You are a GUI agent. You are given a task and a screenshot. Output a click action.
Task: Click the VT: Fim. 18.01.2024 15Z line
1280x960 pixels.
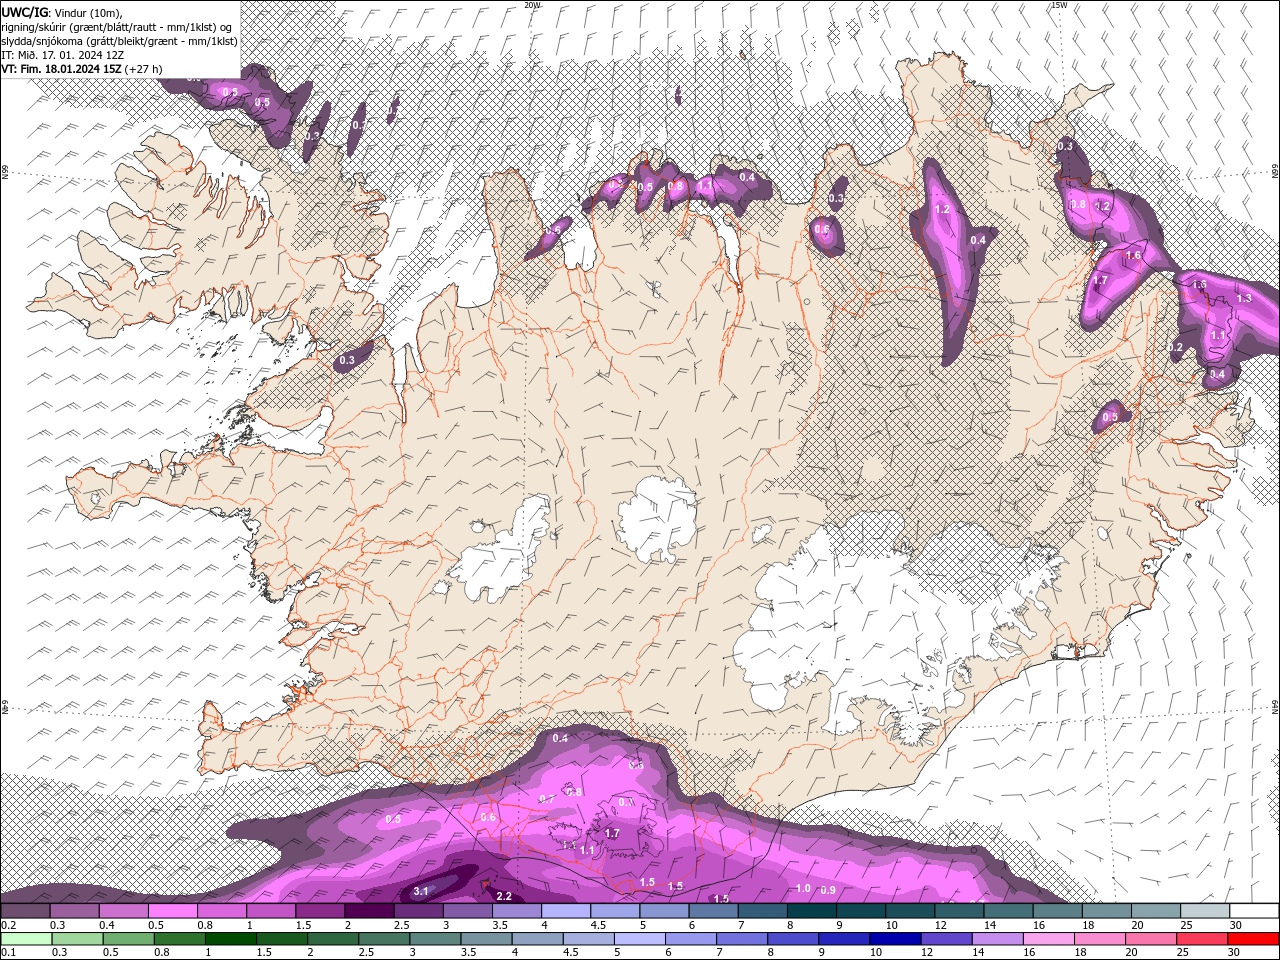click(61, 69)
